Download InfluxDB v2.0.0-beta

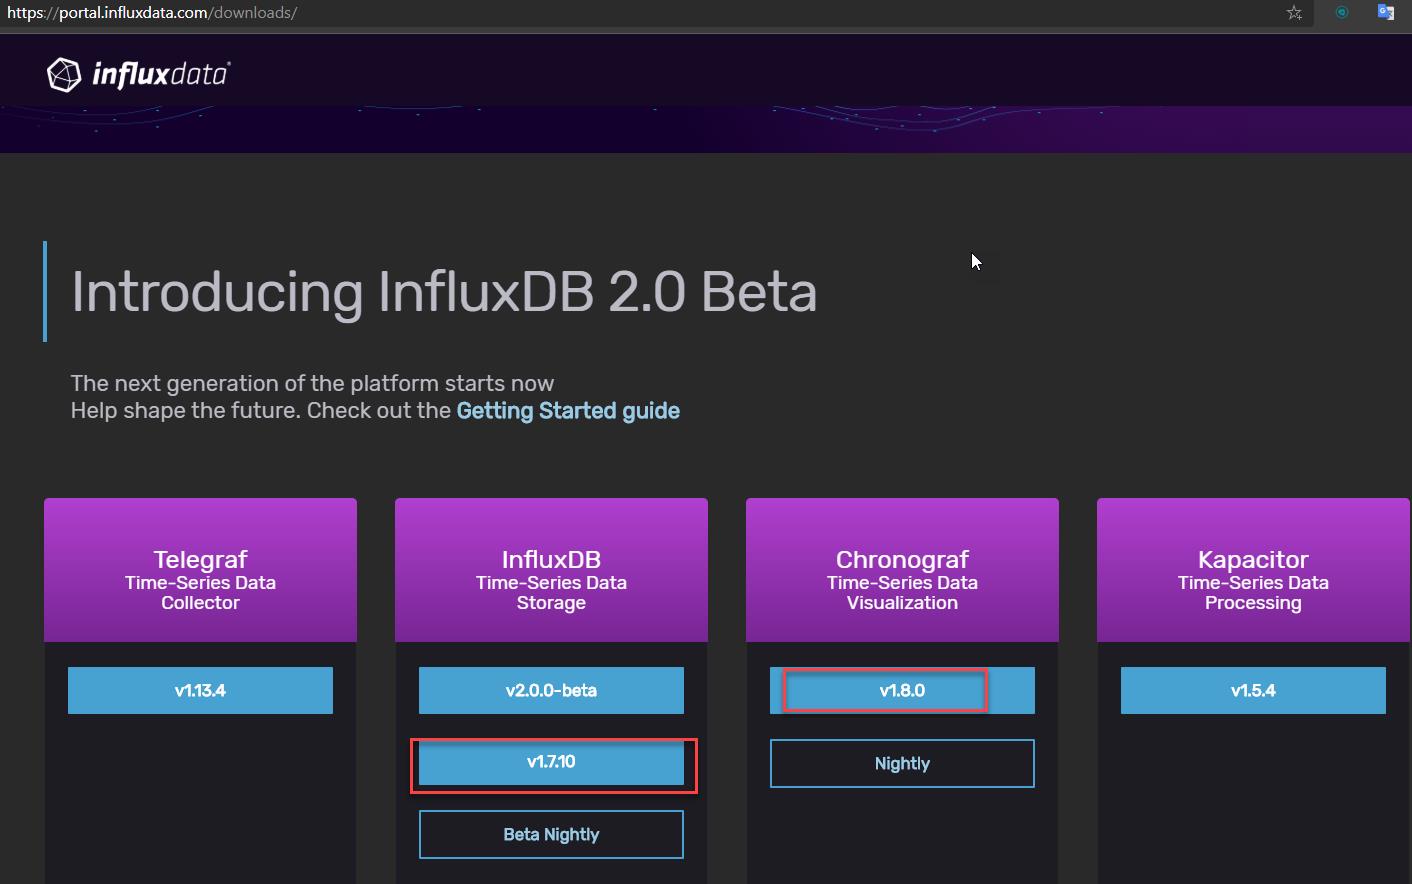tap(551, 690)
